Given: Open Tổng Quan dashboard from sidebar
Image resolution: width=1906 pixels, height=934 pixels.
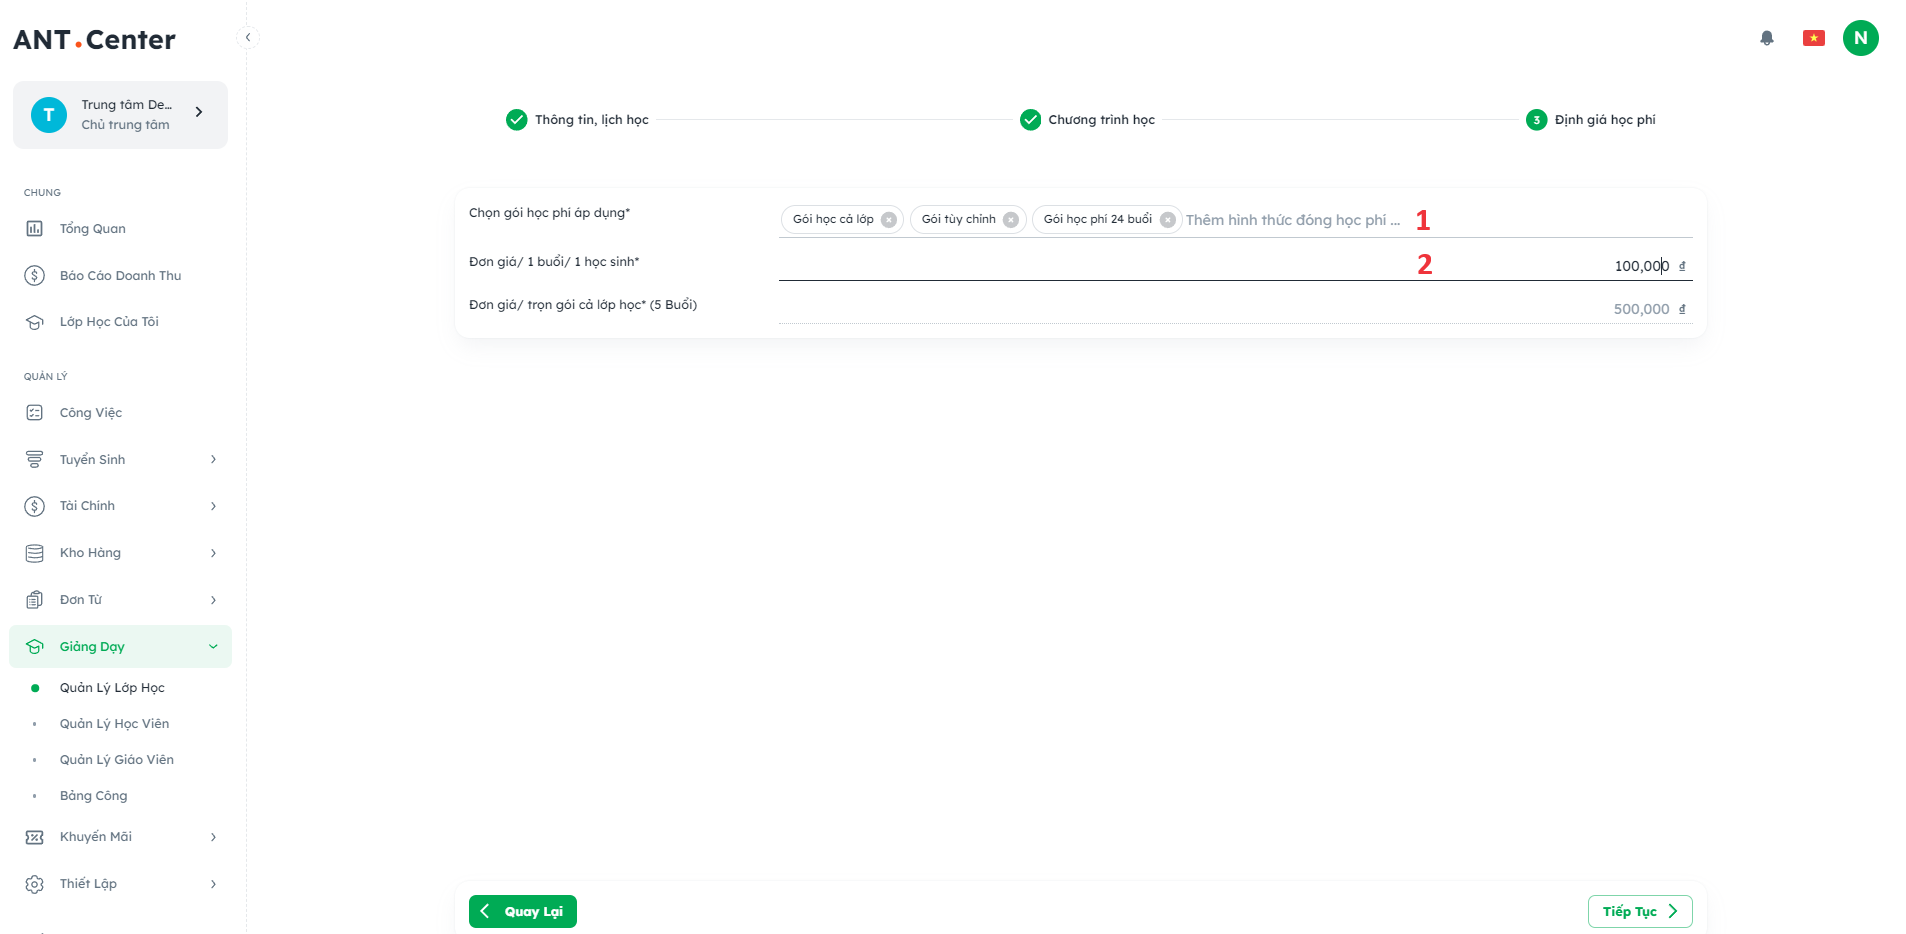Looking at the screenshot, I should click(x=92, y=229).
